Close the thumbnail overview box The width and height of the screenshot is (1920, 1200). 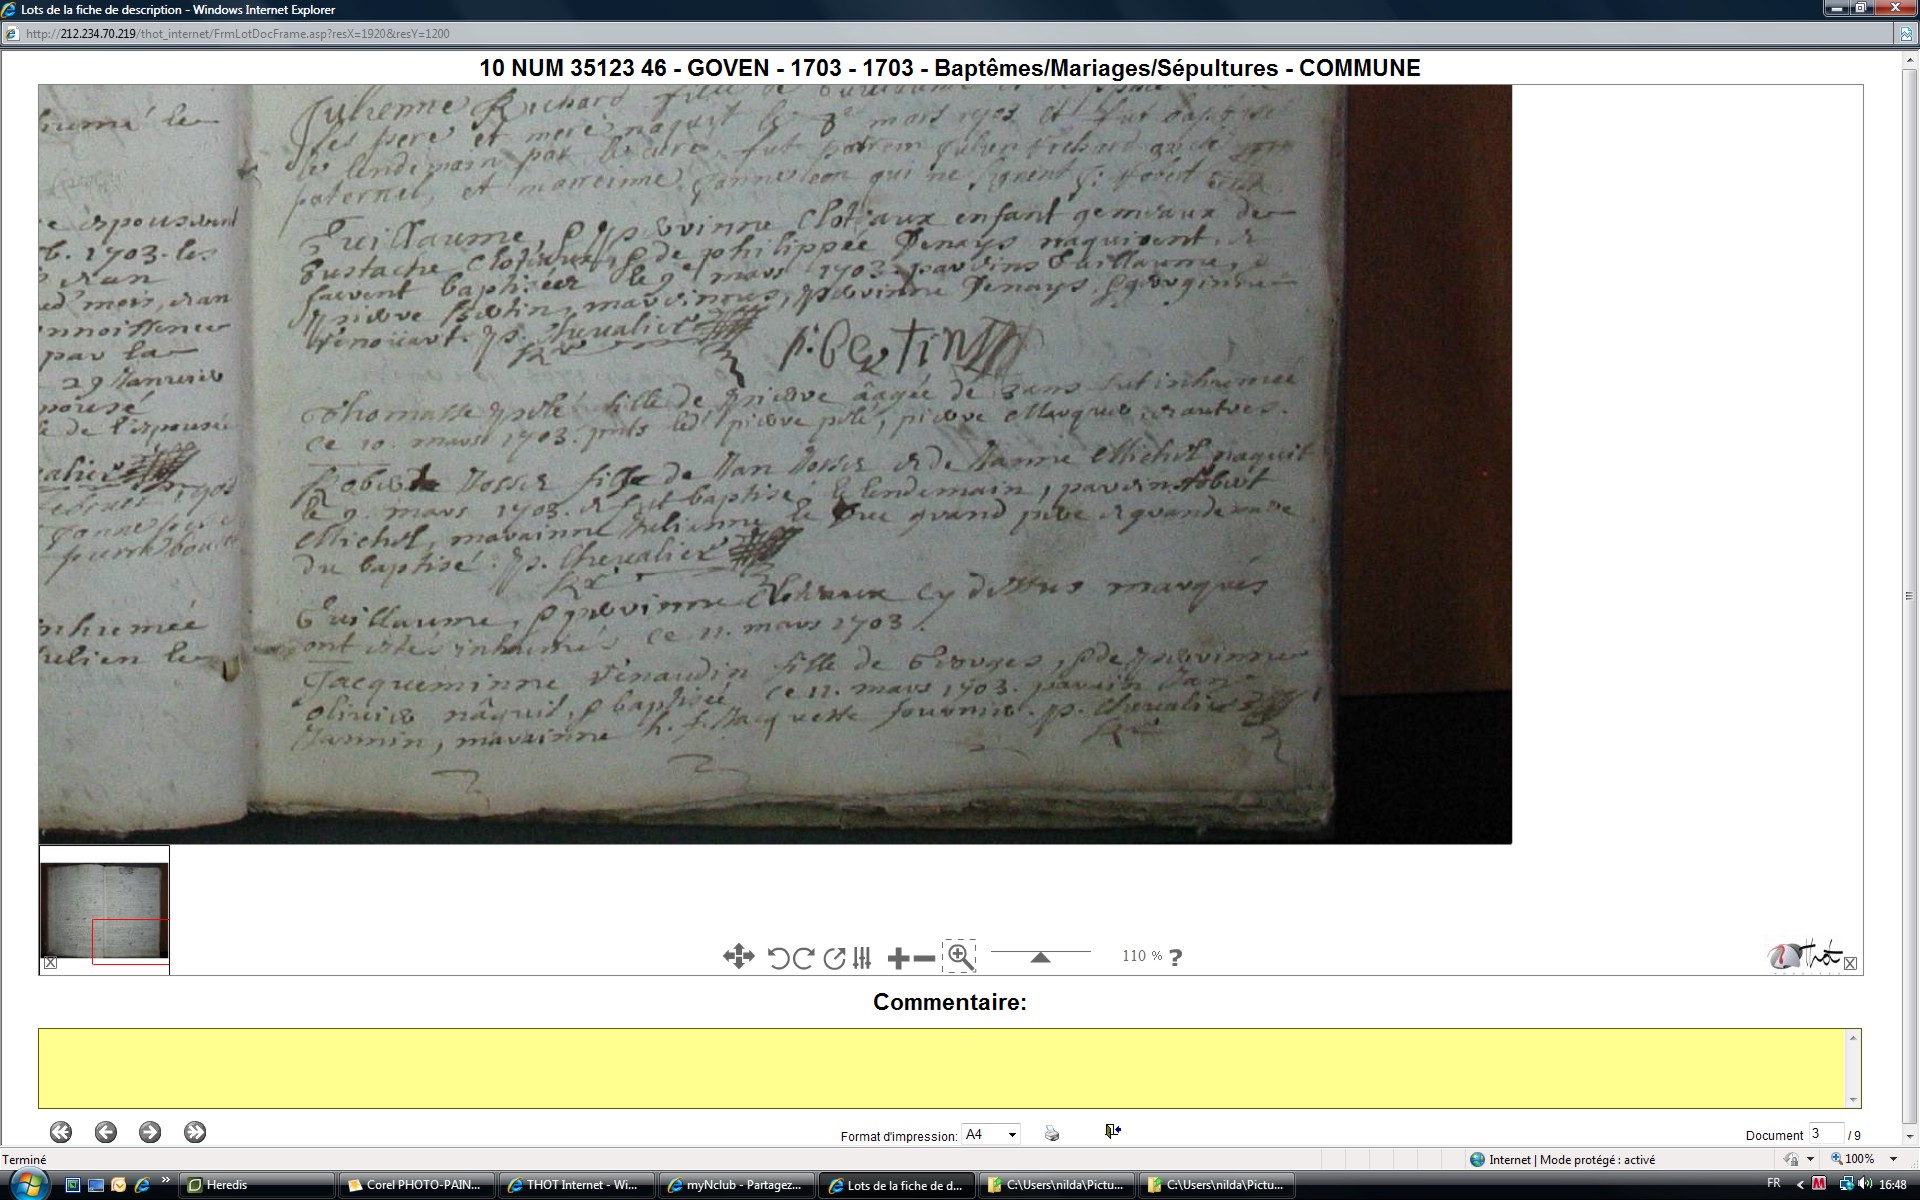(x=50, y=963)
